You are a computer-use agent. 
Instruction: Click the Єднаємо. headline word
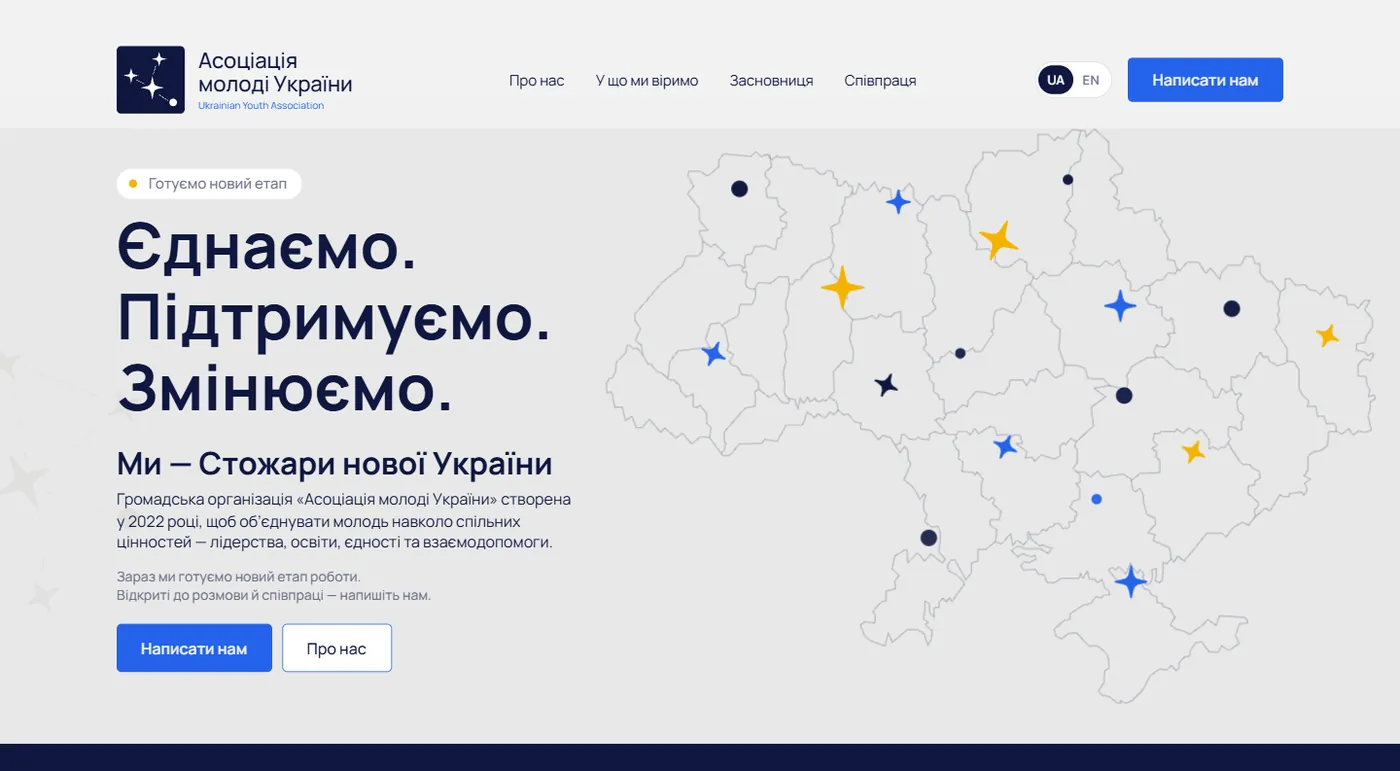(267, 247)
